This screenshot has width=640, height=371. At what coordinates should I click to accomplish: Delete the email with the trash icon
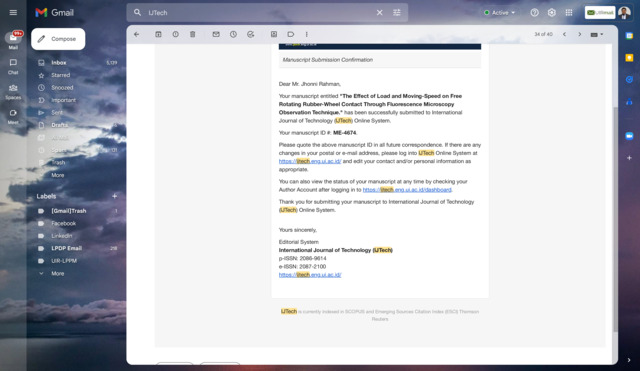[193, 35]
